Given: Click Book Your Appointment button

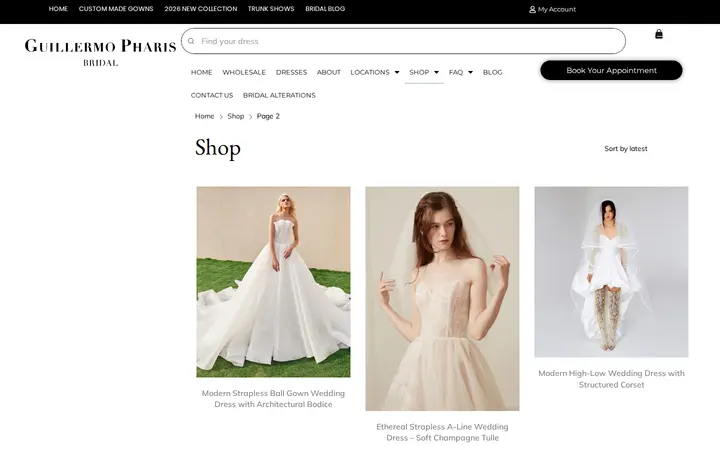Looking at the screenshot, I should click(611, 70).
